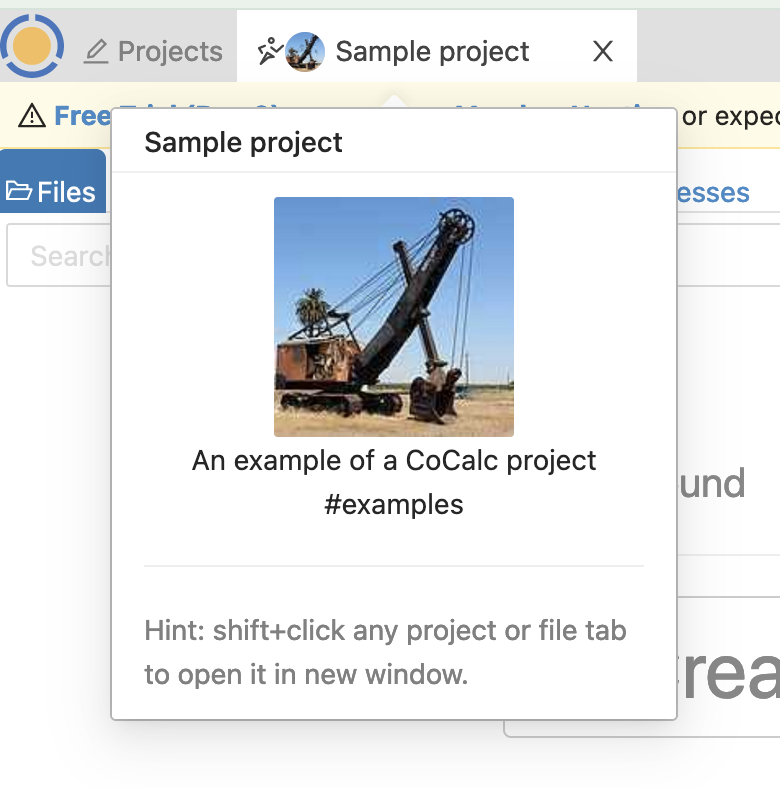Click the CoCalc logo icon
The height and width of the screenshot is (788, 780).
pyautogui.click(x=32, y=46)
